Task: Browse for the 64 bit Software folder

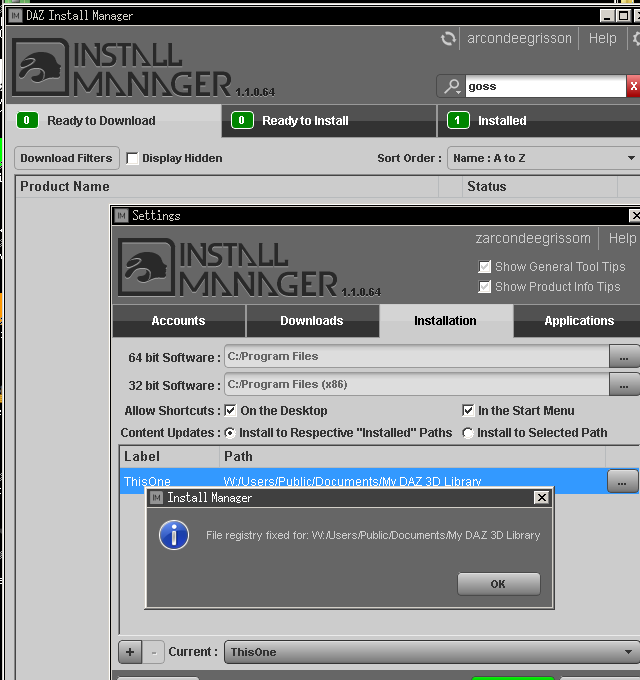Action: [x=624, y=357]
